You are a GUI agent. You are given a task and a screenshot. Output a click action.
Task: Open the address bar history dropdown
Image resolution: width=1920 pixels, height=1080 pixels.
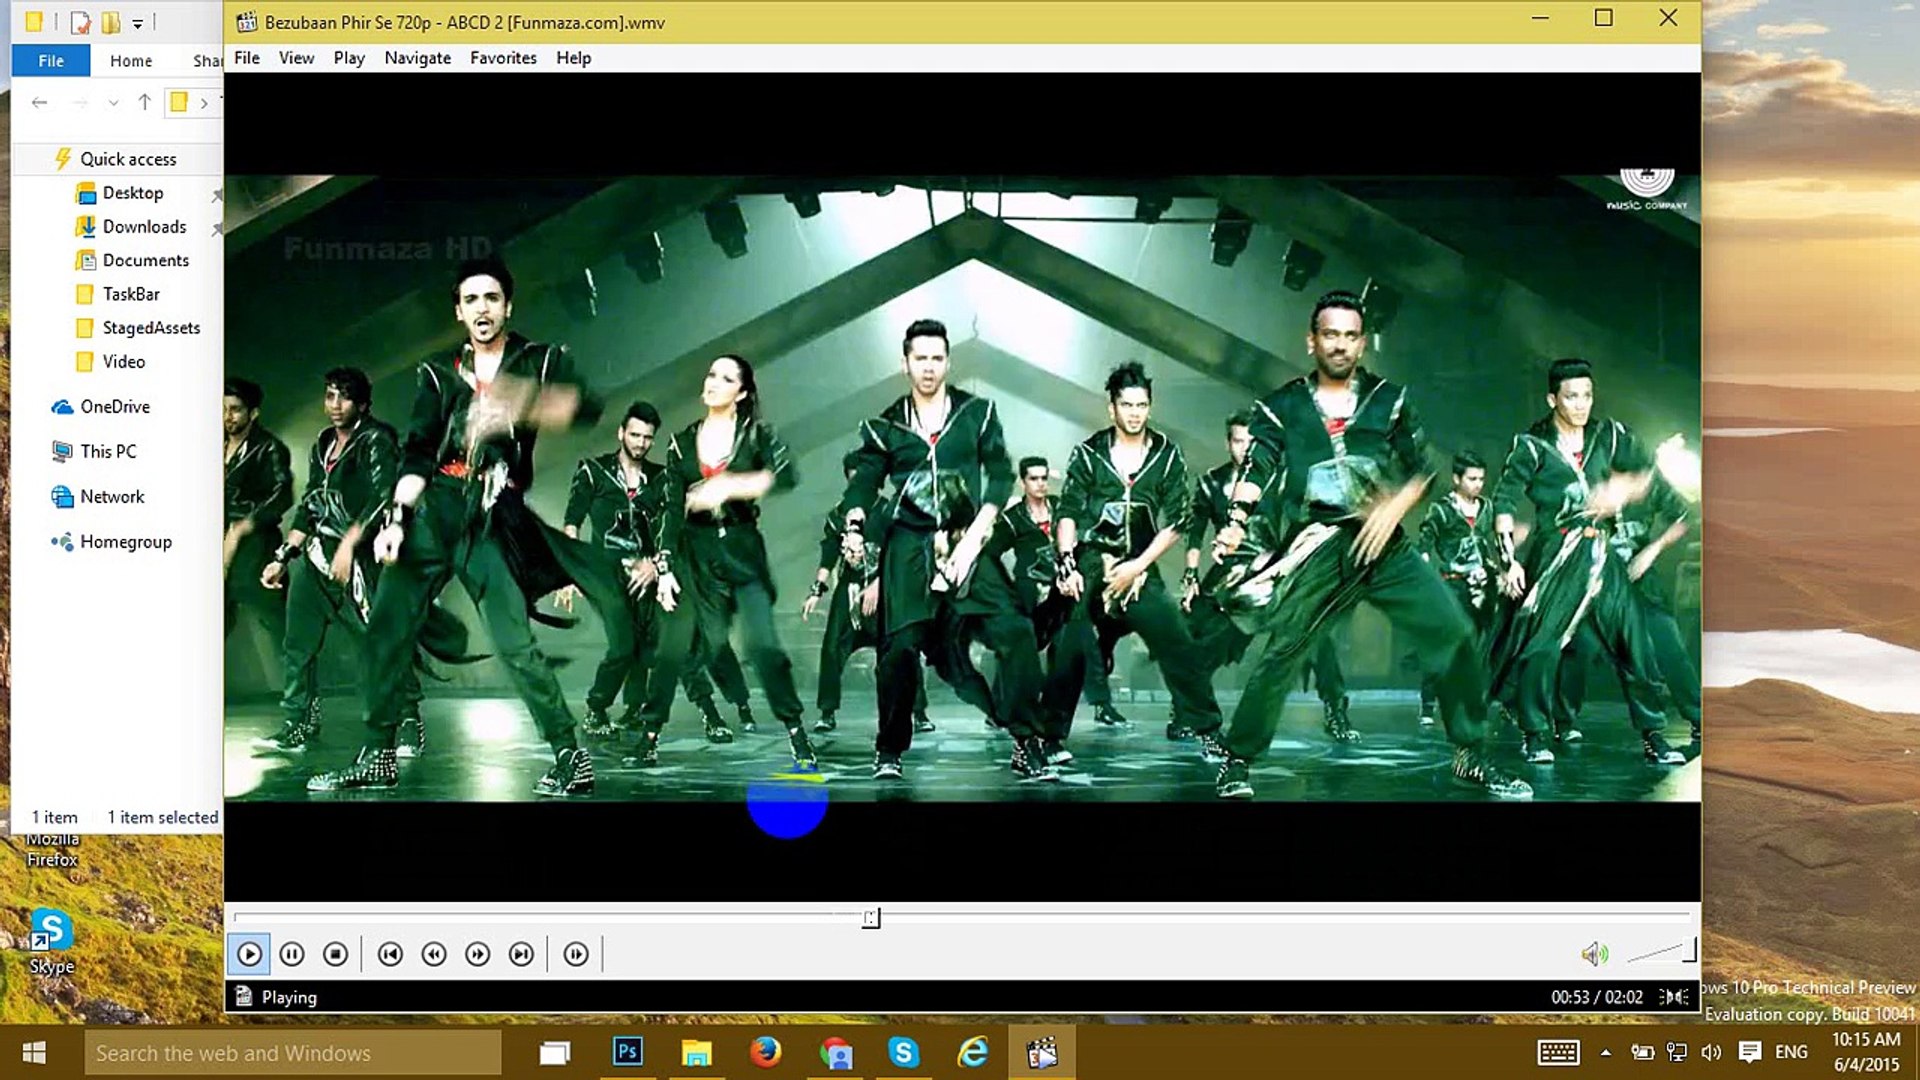[113, 102]
